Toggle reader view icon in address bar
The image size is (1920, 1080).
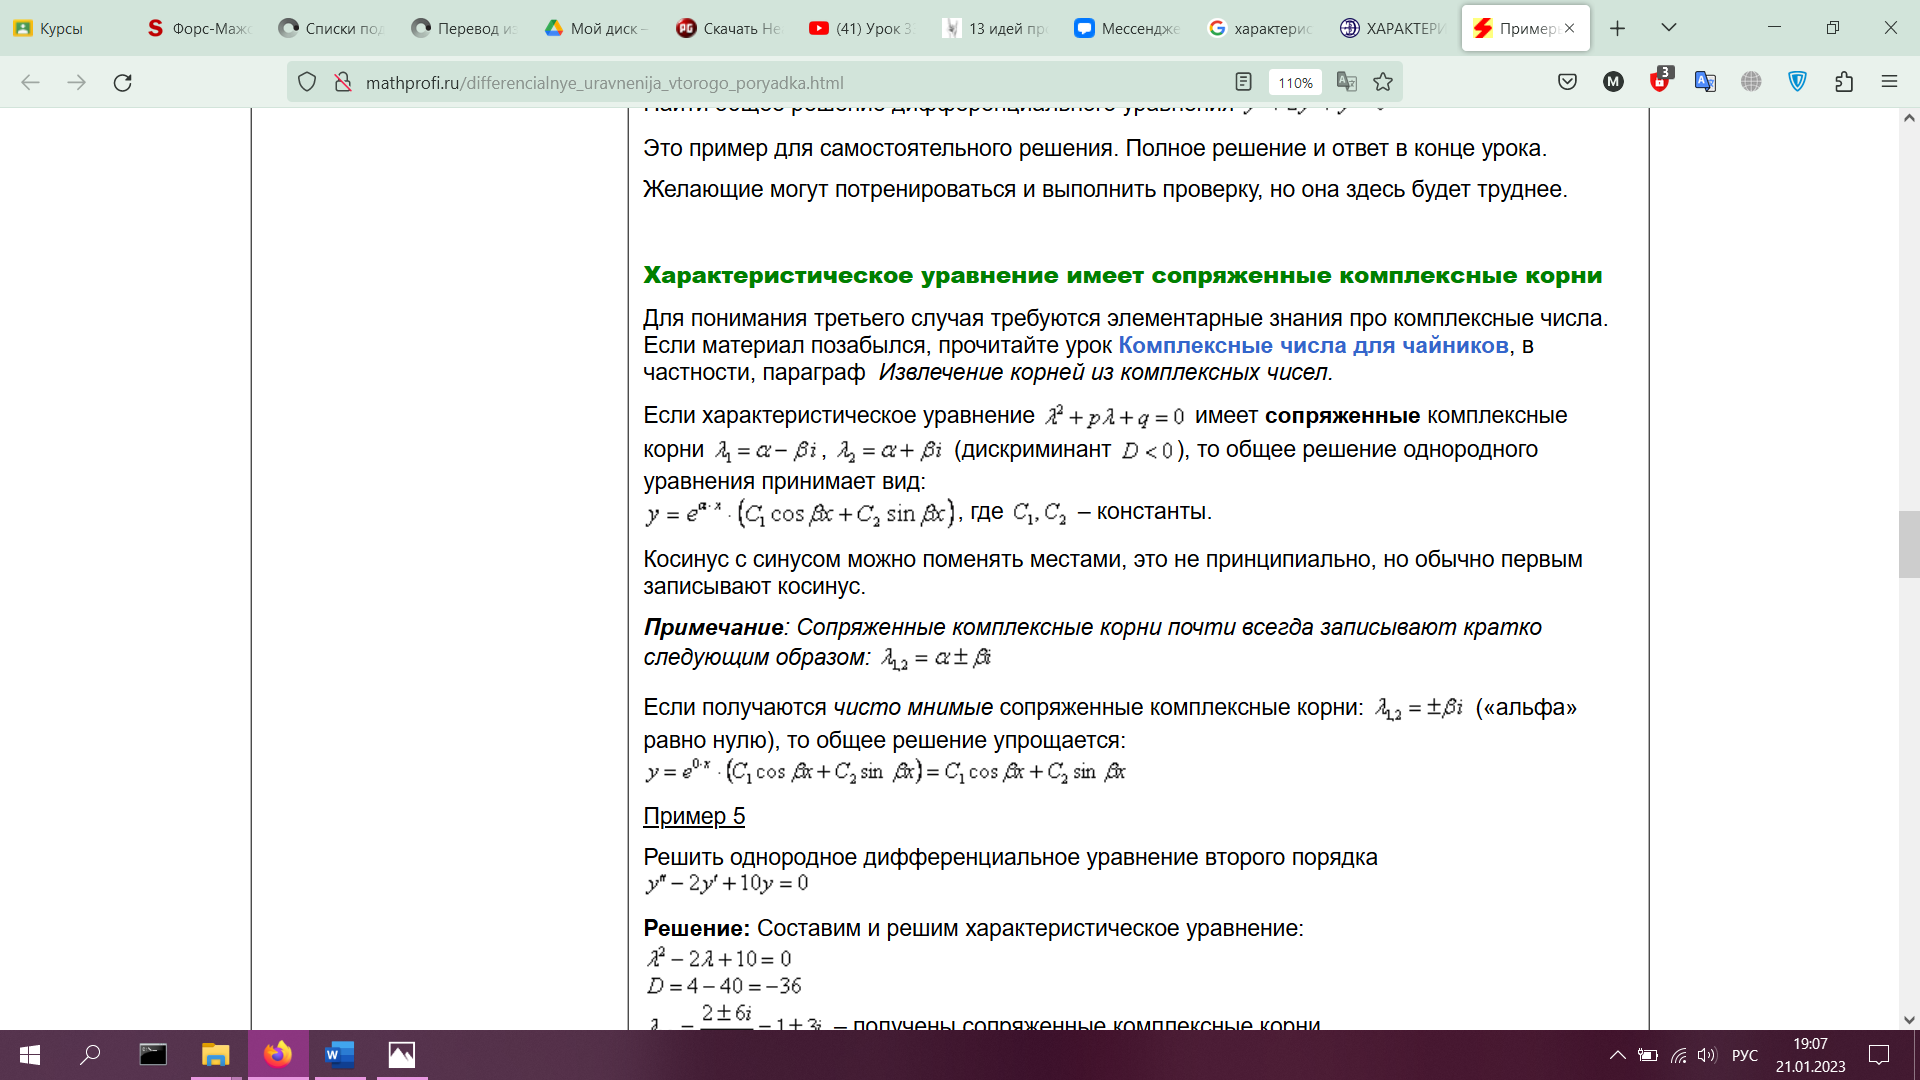pyautogui.click(x=1243, y=82)
